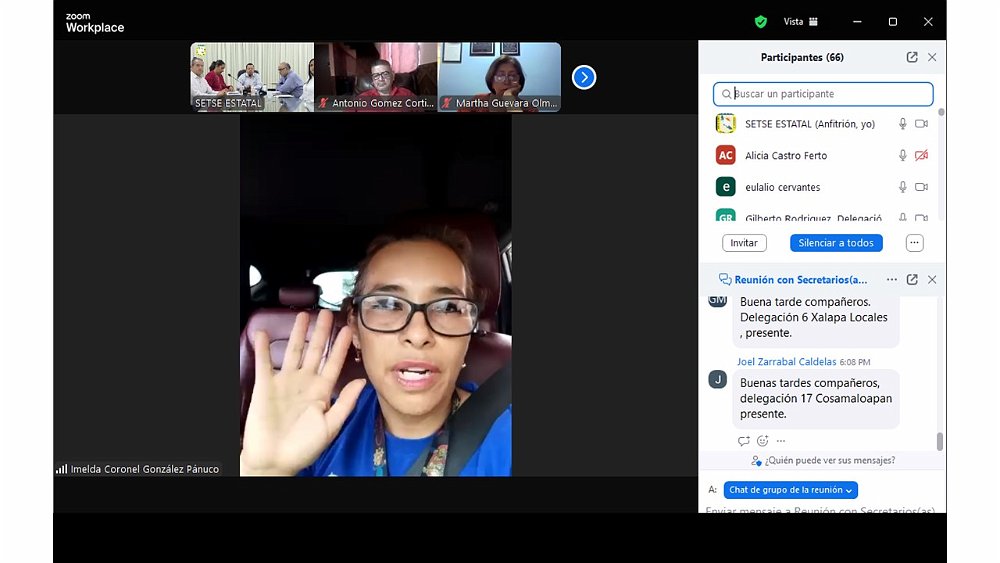Viewport: 1000px width, 563px height.
Task: Click the Invitar button
Action: [x=744, y=243]
